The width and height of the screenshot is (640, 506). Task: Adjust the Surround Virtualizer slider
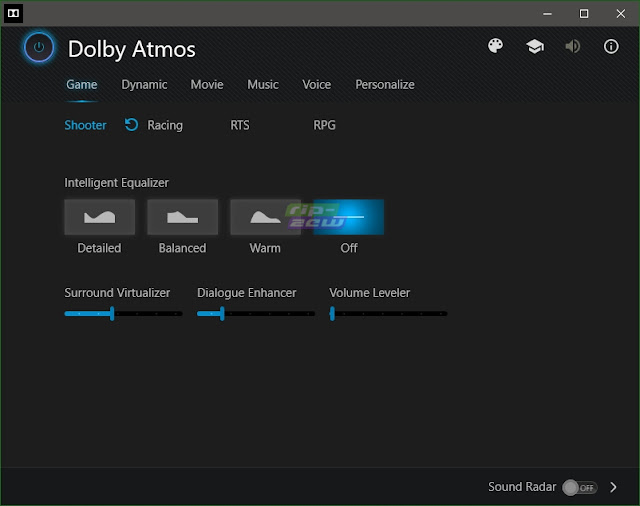123,314
